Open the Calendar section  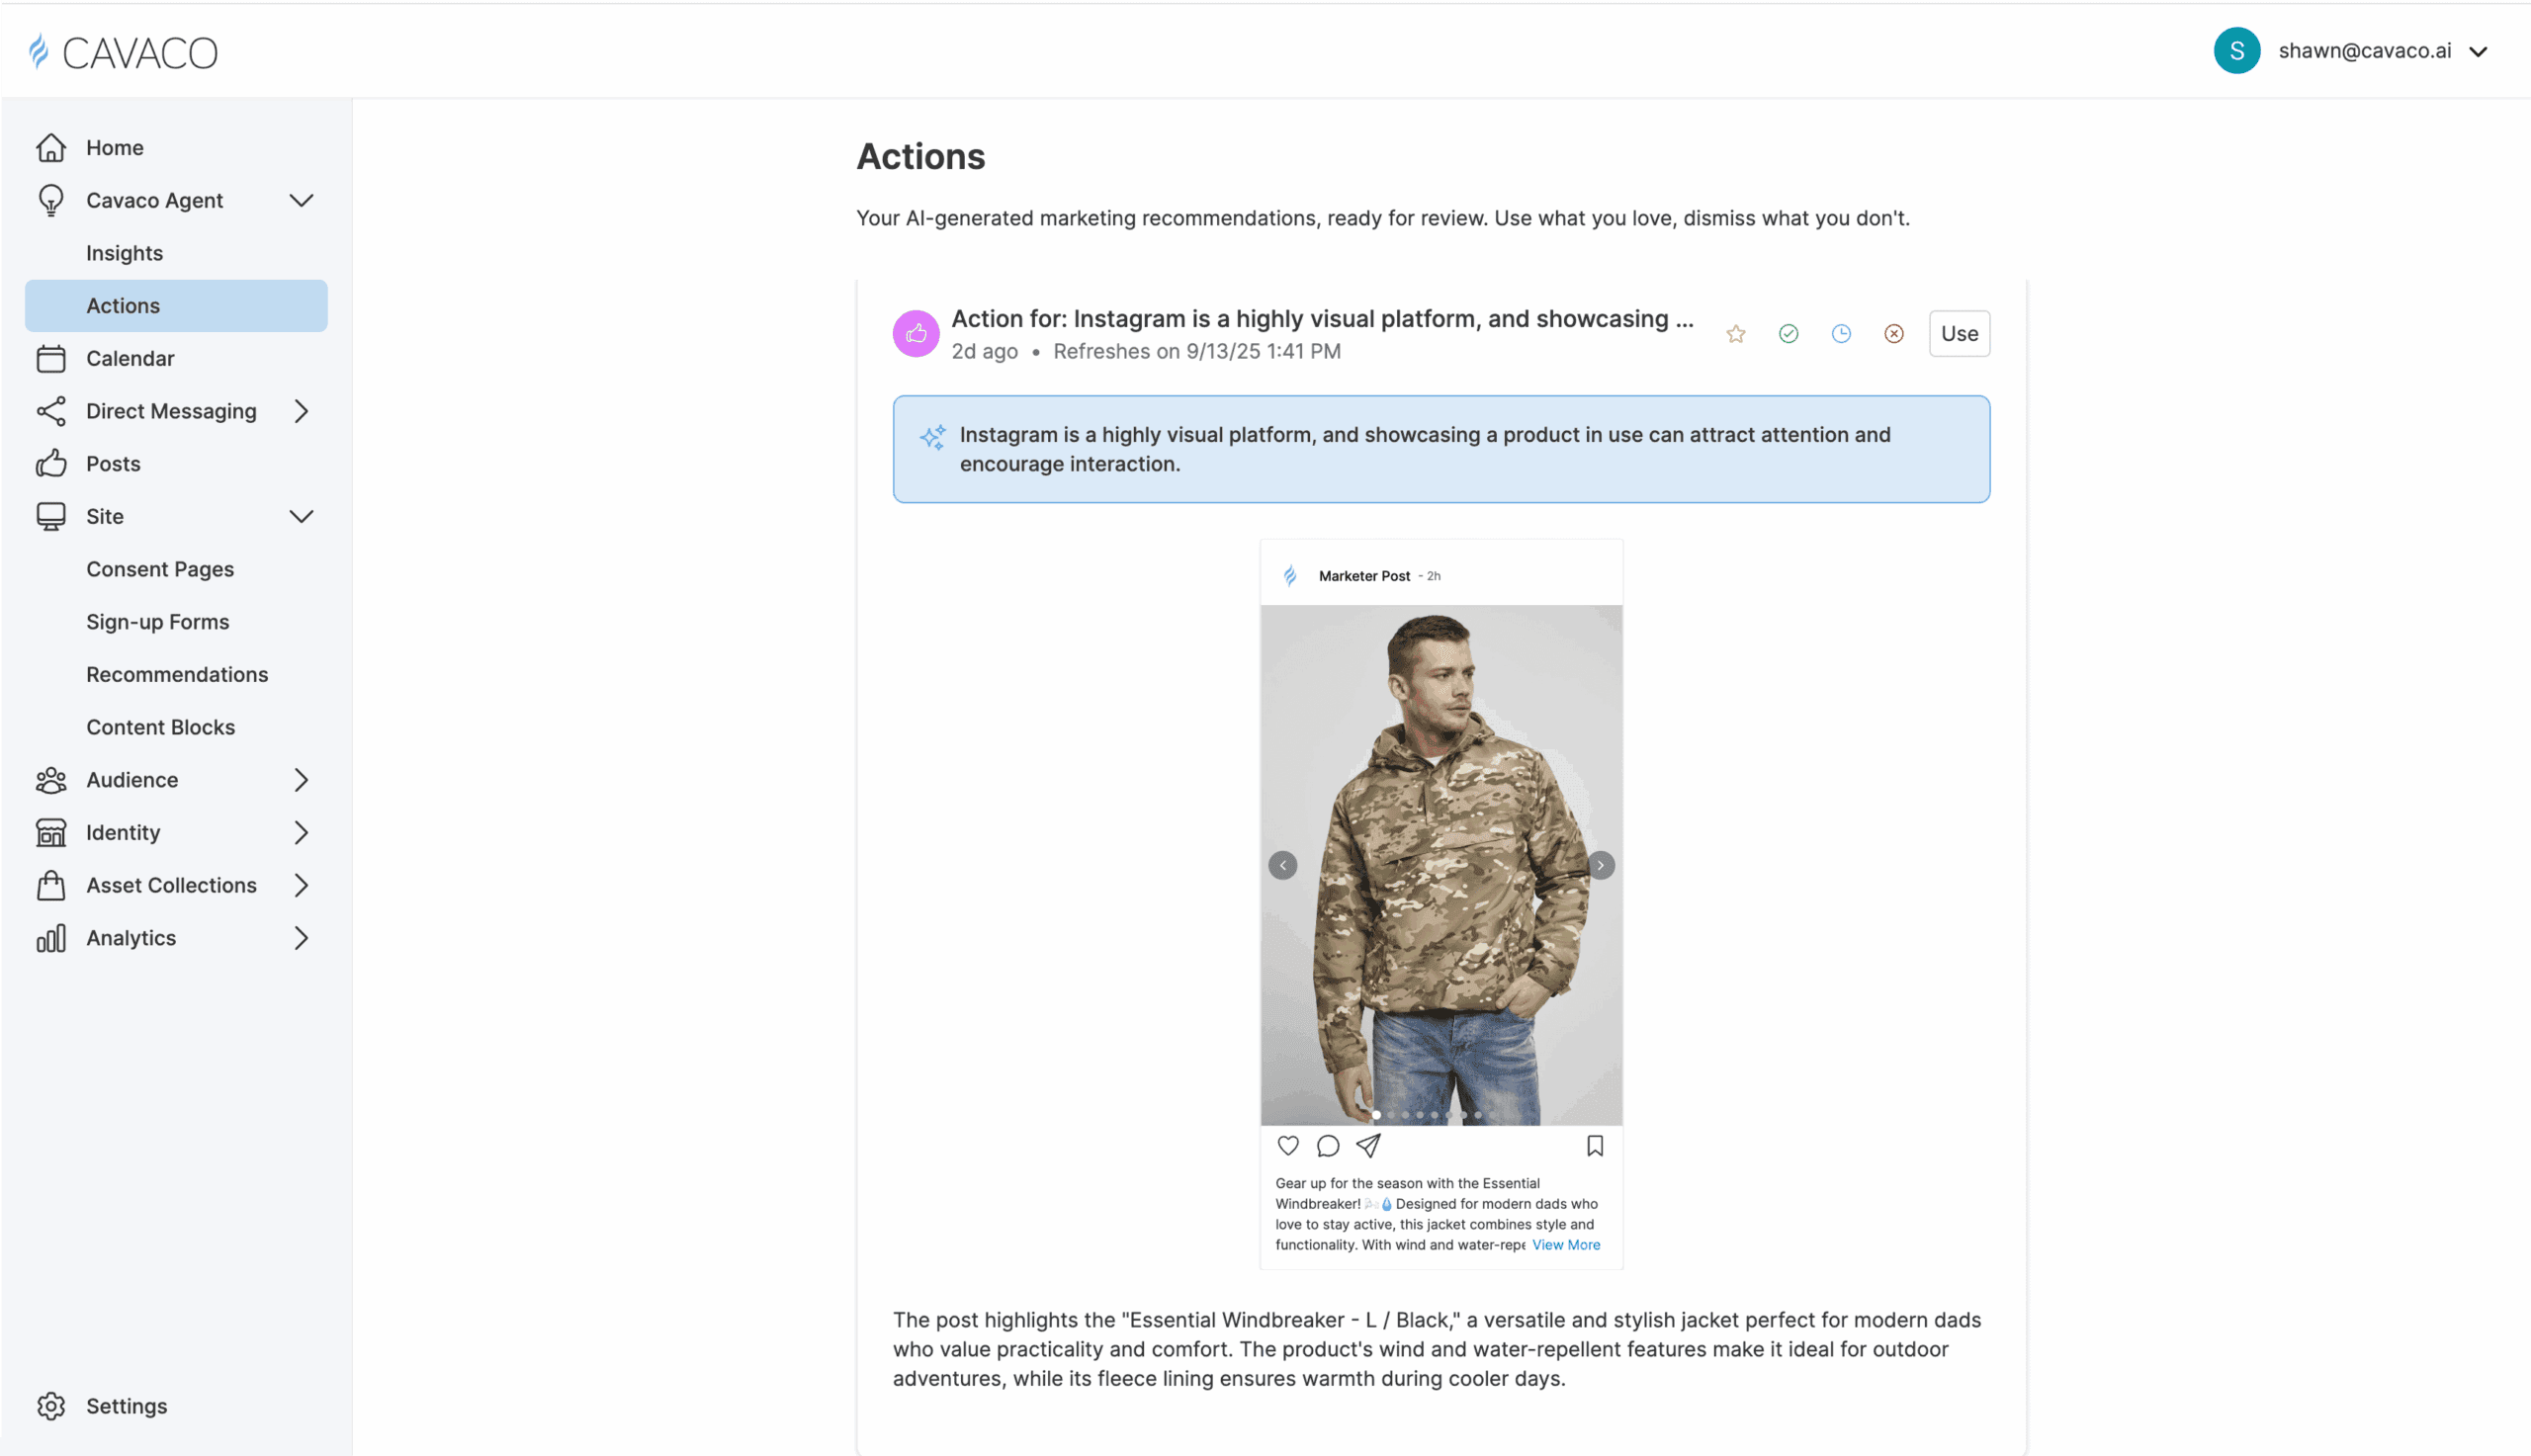(x=131, y=358)
